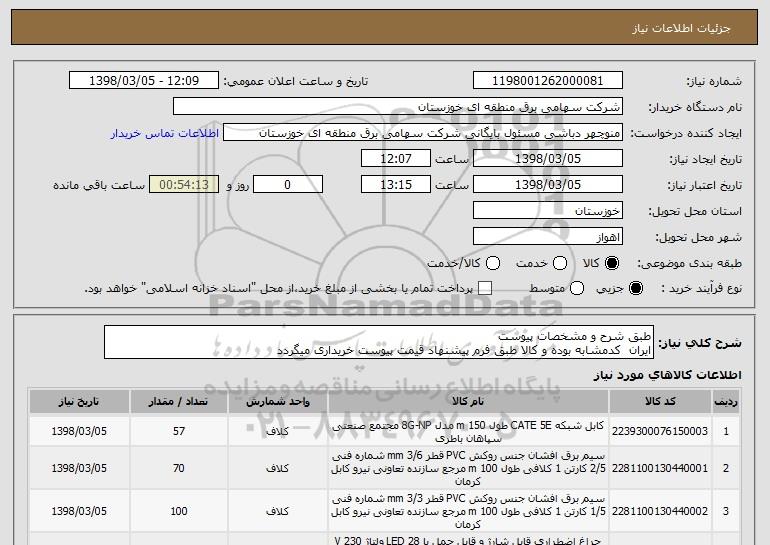Click remaining time countdown 00:54:13
This screenshot has height=545, width=770.
184,185
